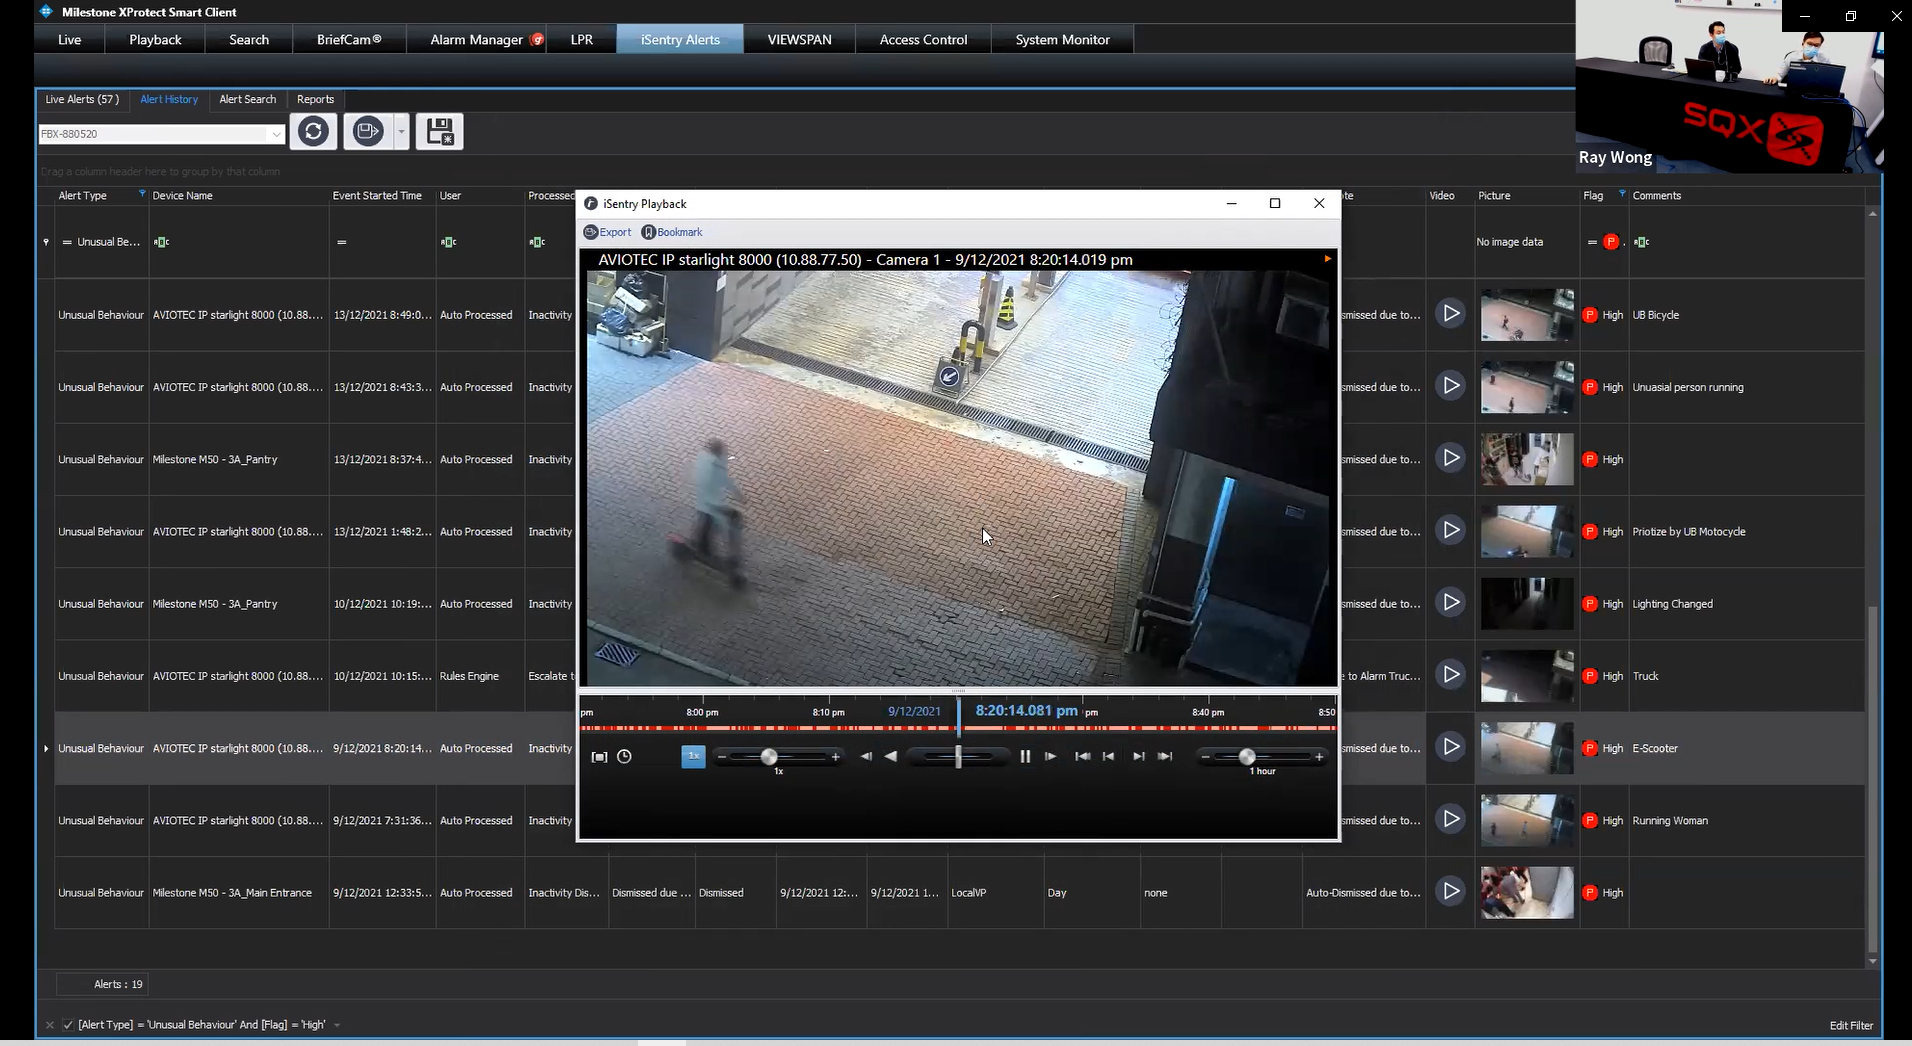Go to previous sequence icon
The height and width of the screenshot is (1046, 1912).
pos(1108,757)
